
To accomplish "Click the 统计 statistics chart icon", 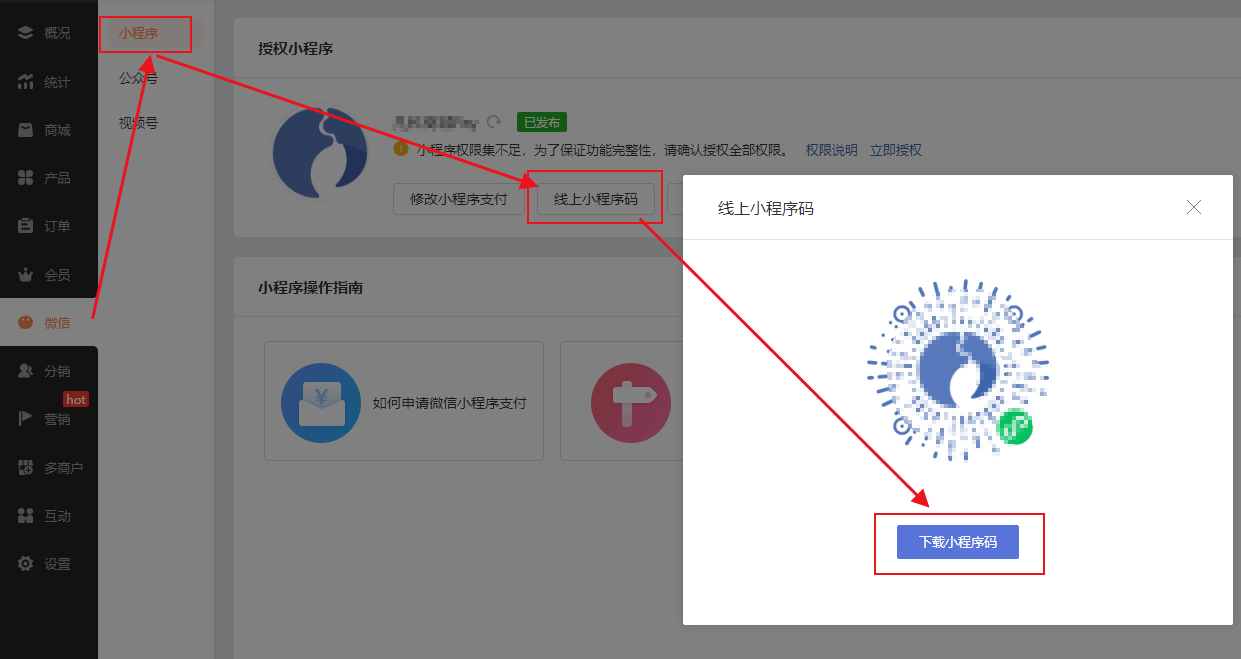I will coord(26,82).
